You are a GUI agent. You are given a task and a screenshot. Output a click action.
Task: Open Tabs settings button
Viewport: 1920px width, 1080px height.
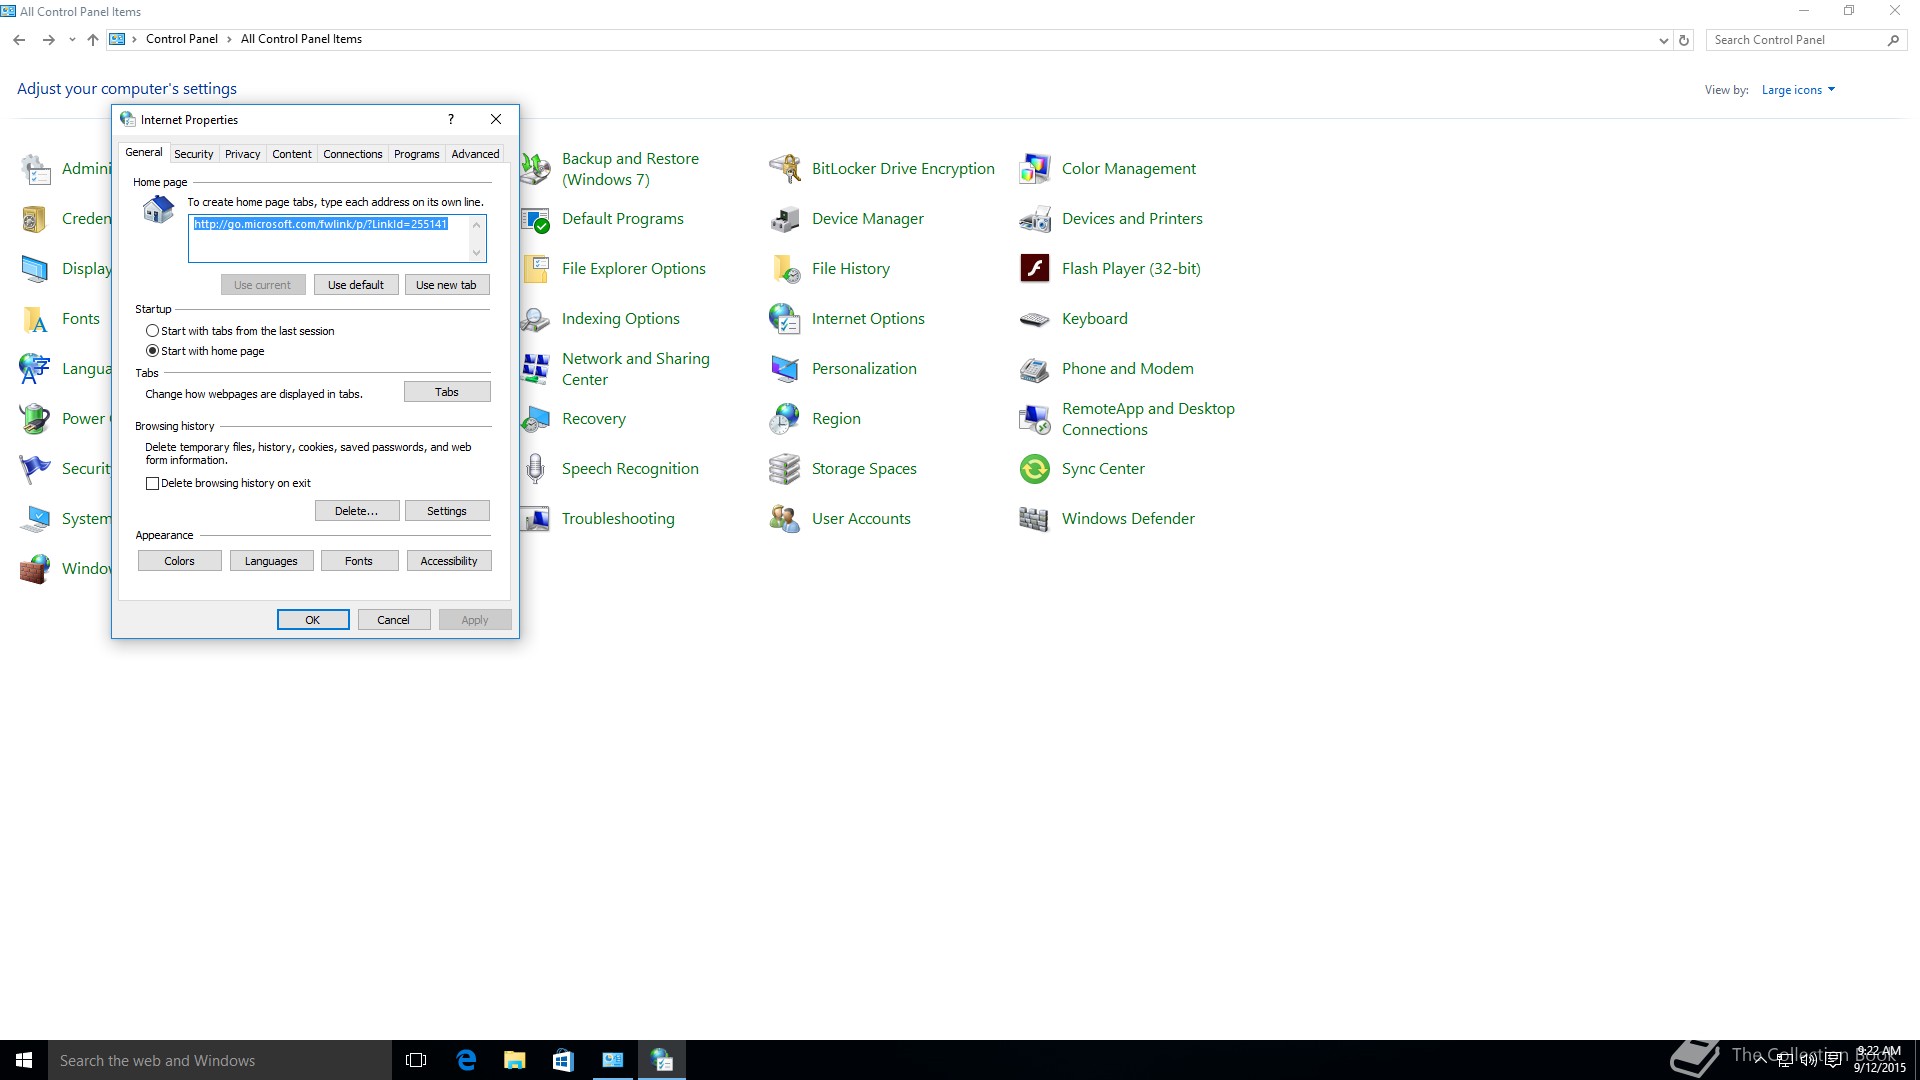coord(447,392)
